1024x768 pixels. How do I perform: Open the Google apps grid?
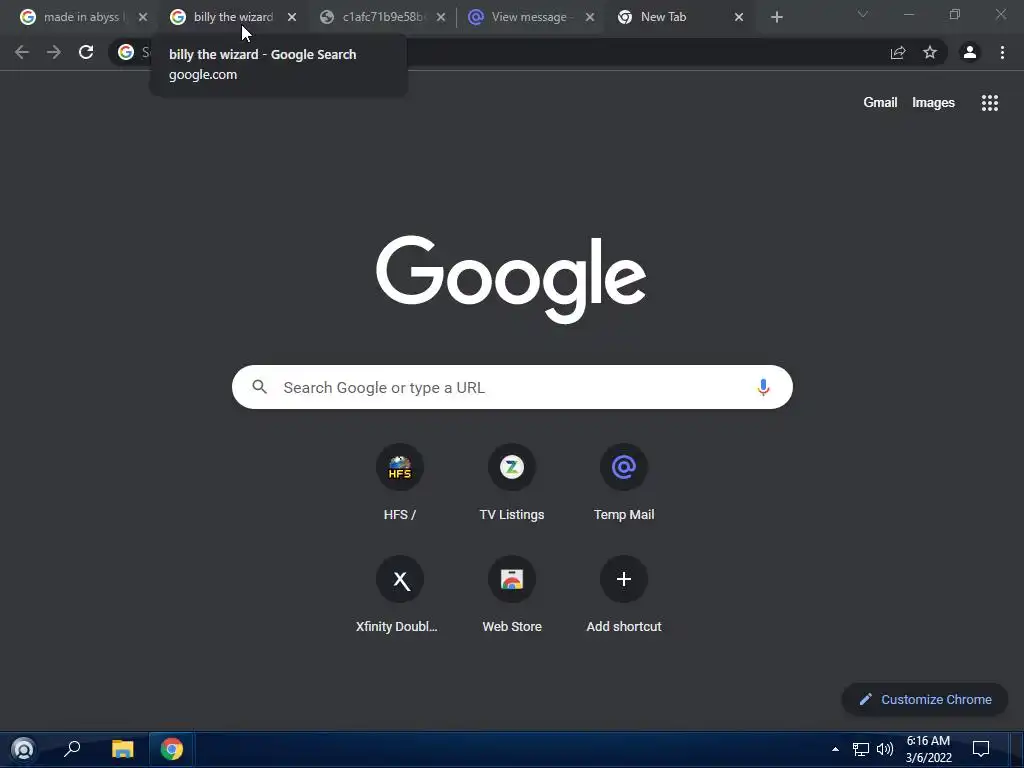pos(989,103)
